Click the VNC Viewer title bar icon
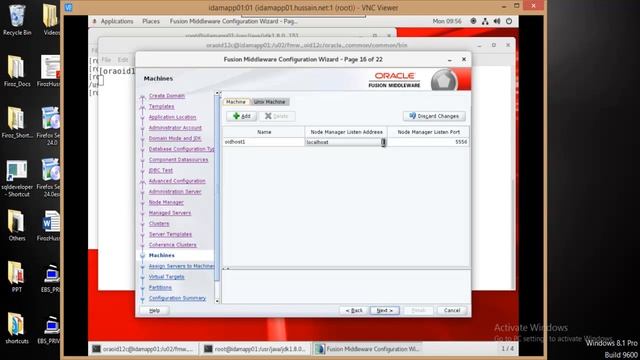Image resolution: width=640 pixels, height=360 pixels. [x=68, y=7]
